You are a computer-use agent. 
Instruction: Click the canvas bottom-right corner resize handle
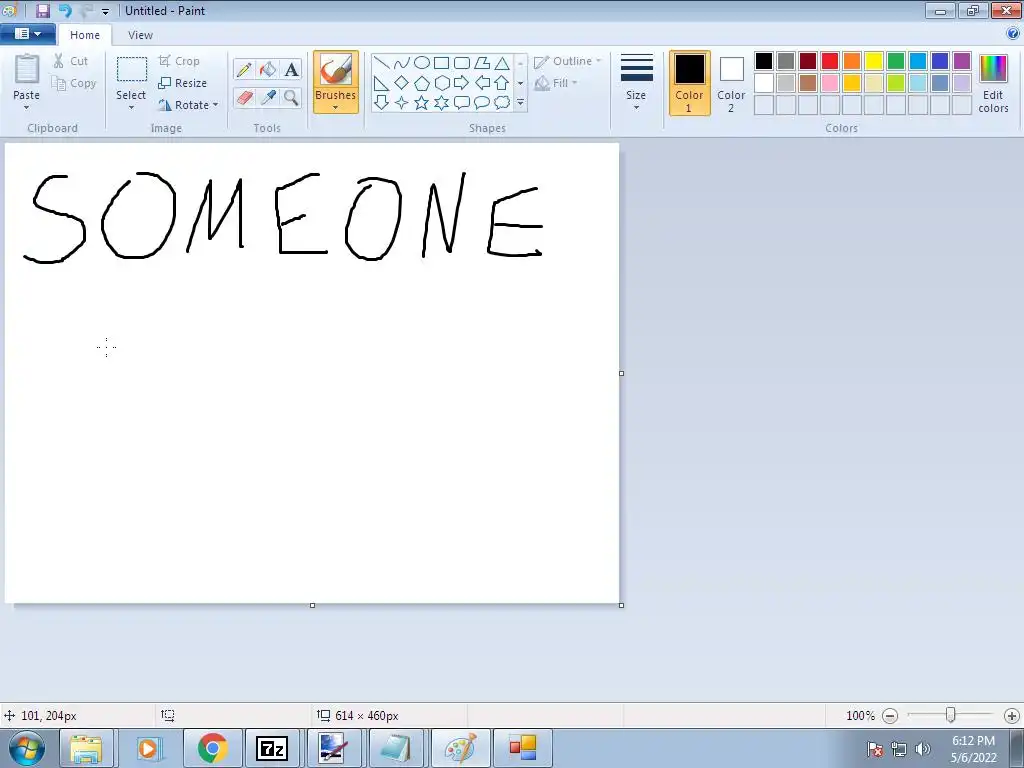coord(621,605)
